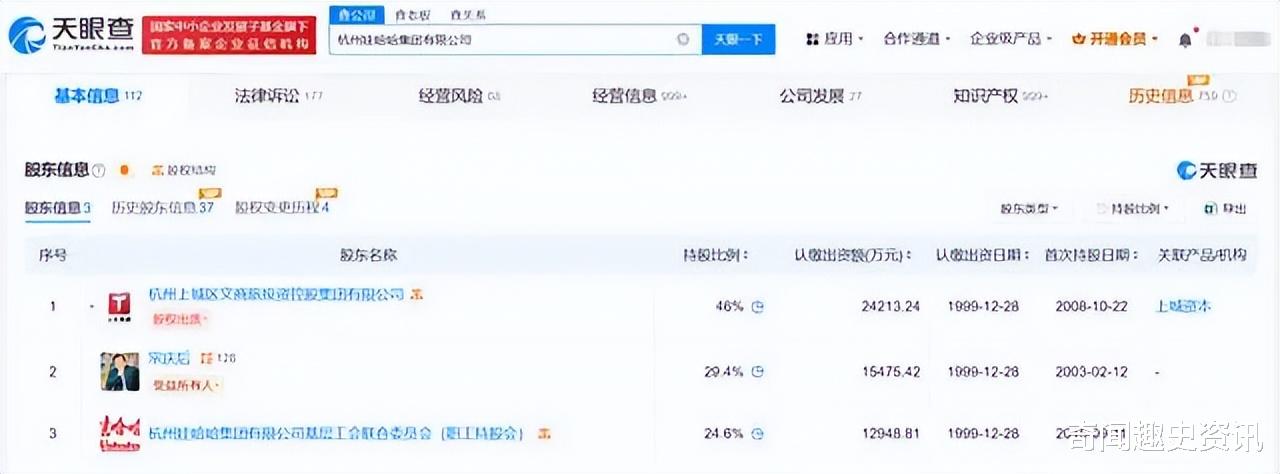Switch to the 知识产权 tab
1280x474 pixels.
click(x=1001, y=96)
